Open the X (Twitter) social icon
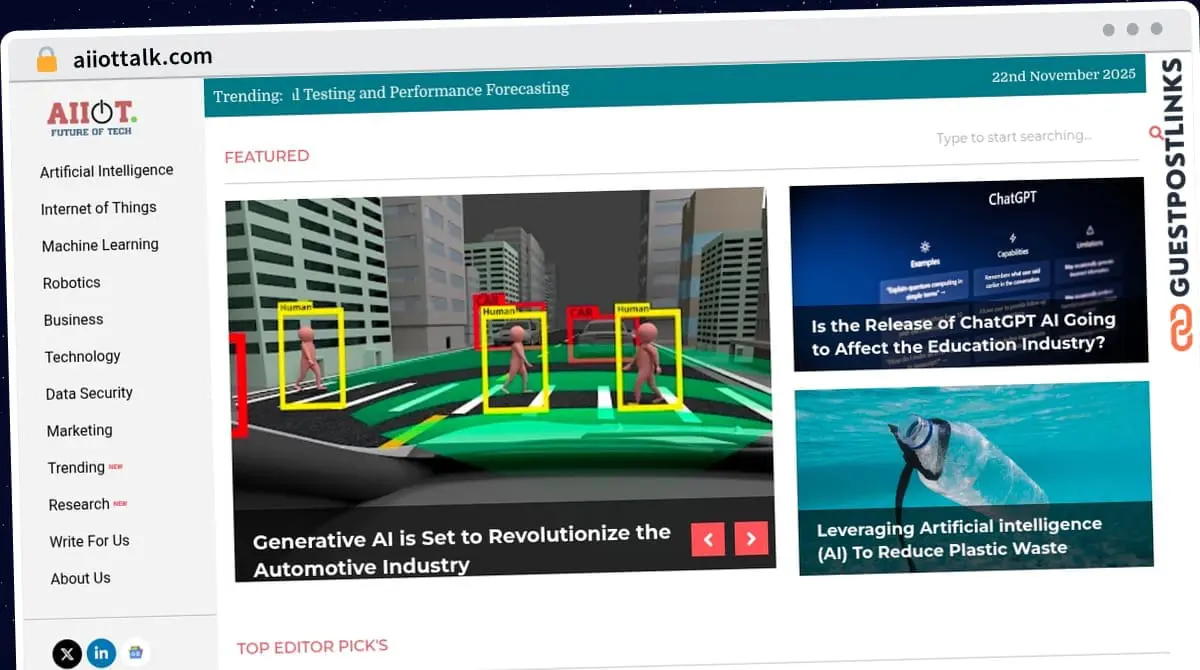The width and height of the screenshot is (1200, 670). coord(67,654)
